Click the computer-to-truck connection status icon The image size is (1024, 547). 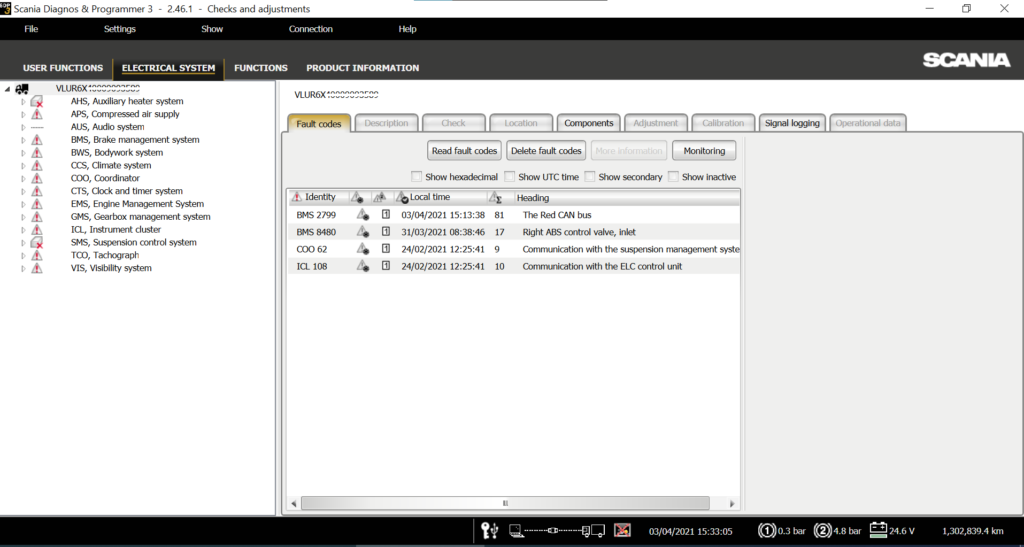pyautogui.click(x=556, y=530)
